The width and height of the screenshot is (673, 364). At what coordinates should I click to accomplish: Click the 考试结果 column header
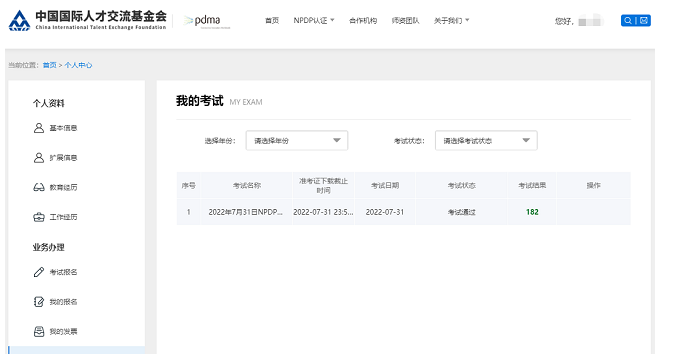point(532,185)
